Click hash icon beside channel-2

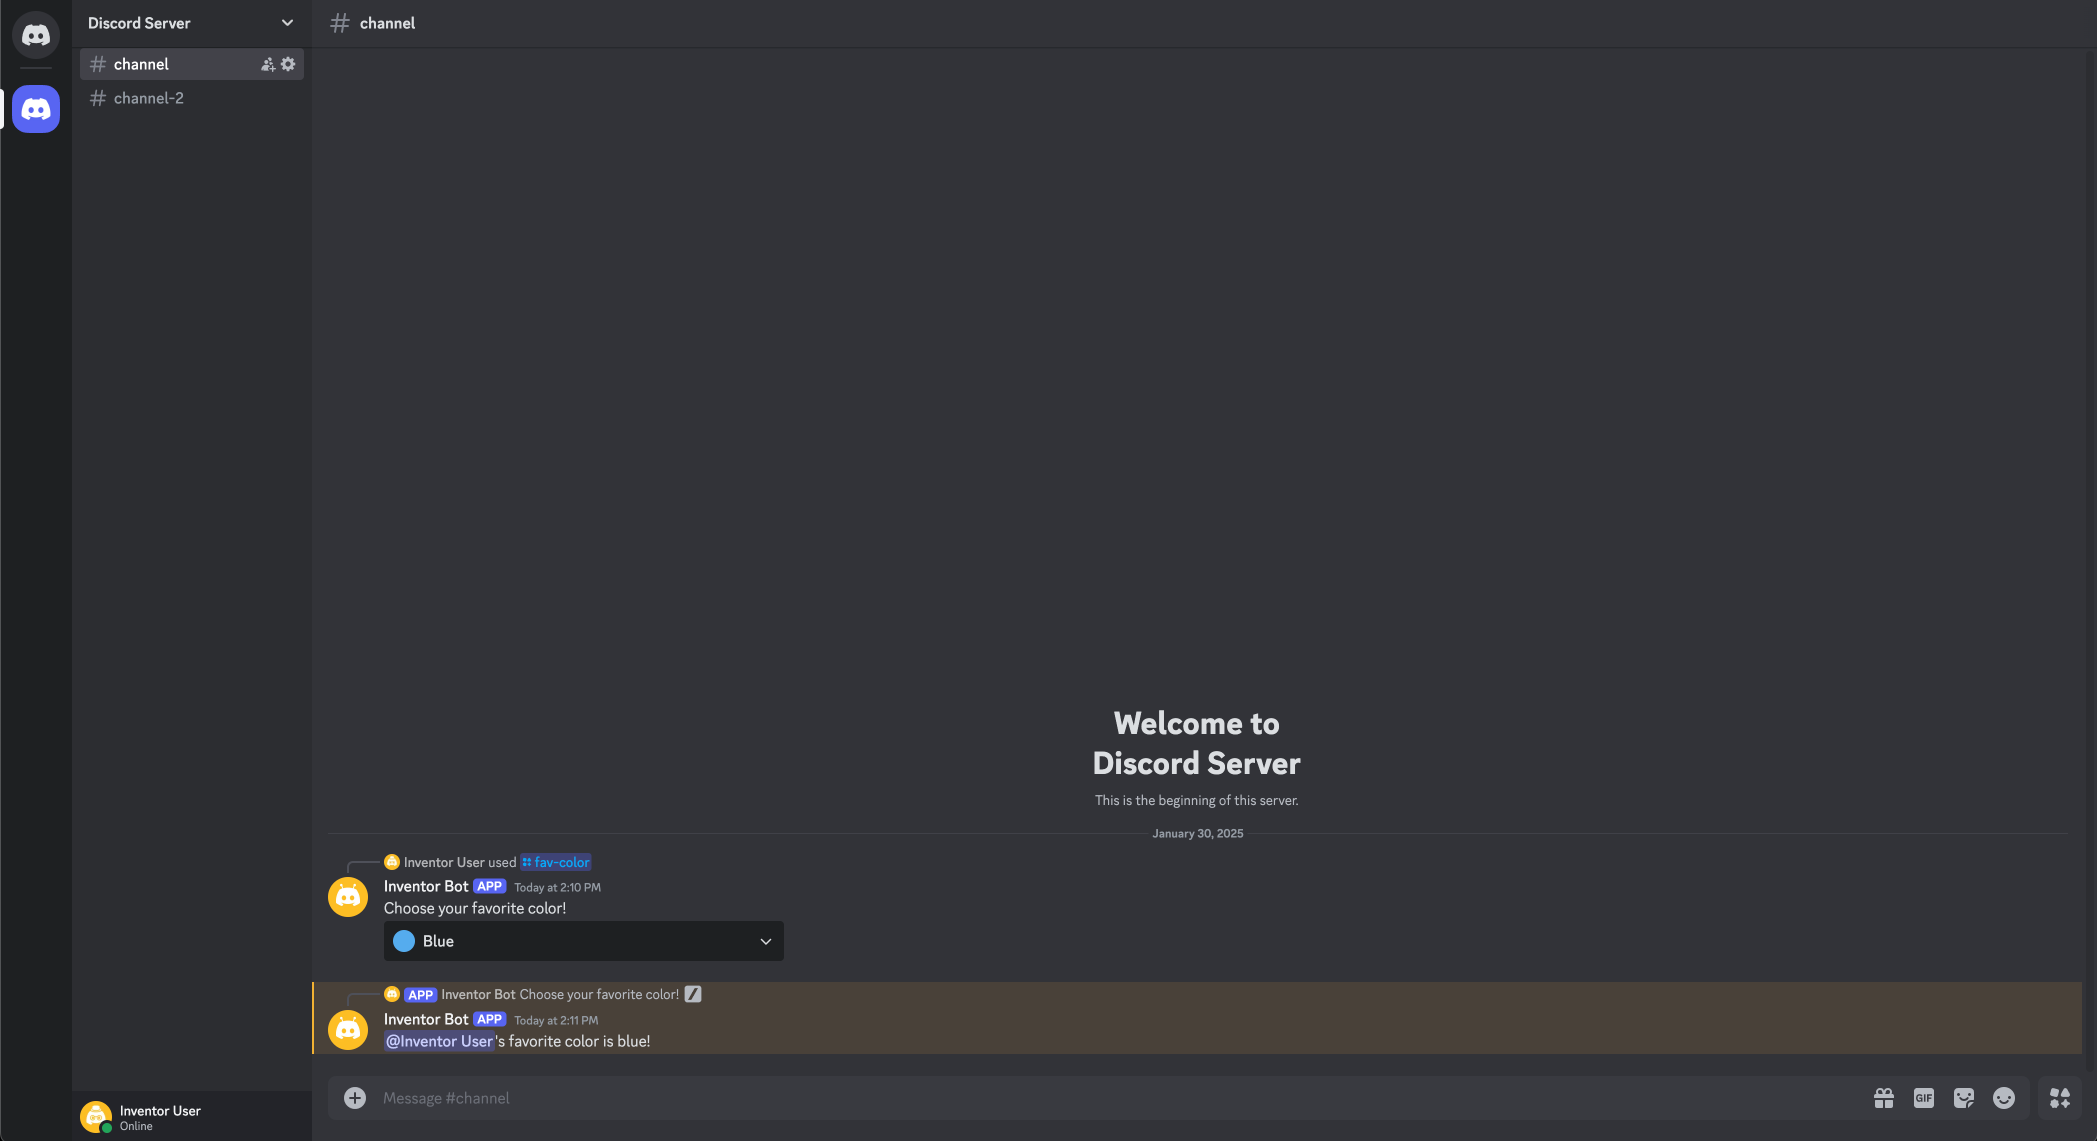click(98, 98)
